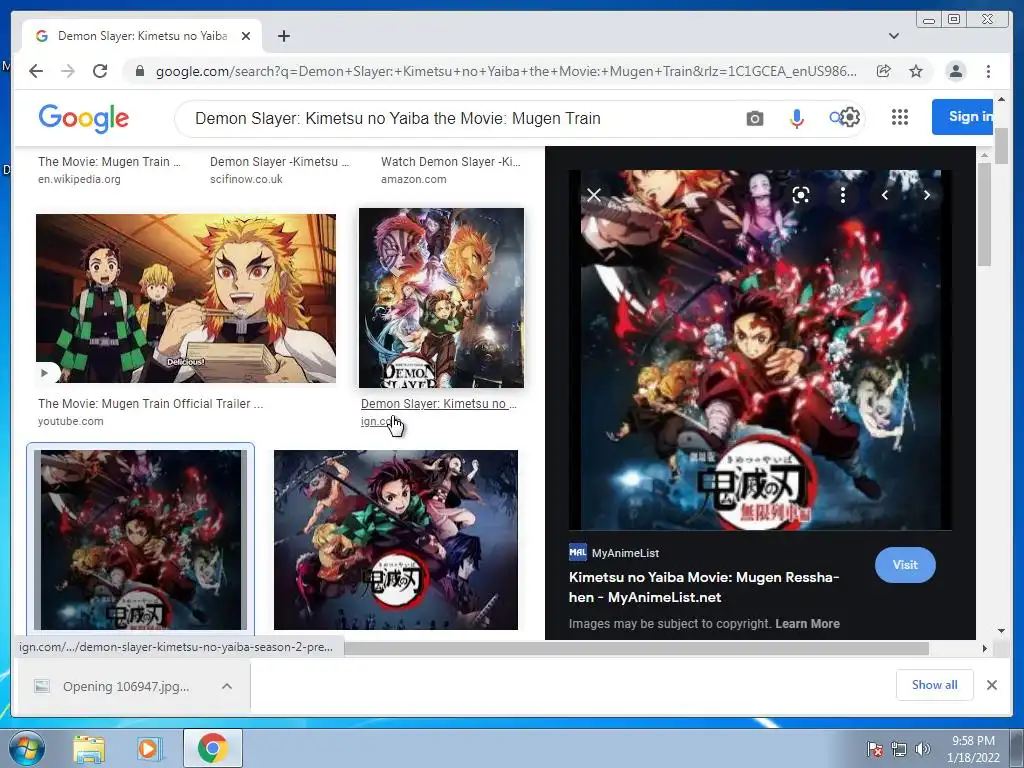Go back to the previous page
This screenshot has height=768, width=1024.
click(36, 71)
